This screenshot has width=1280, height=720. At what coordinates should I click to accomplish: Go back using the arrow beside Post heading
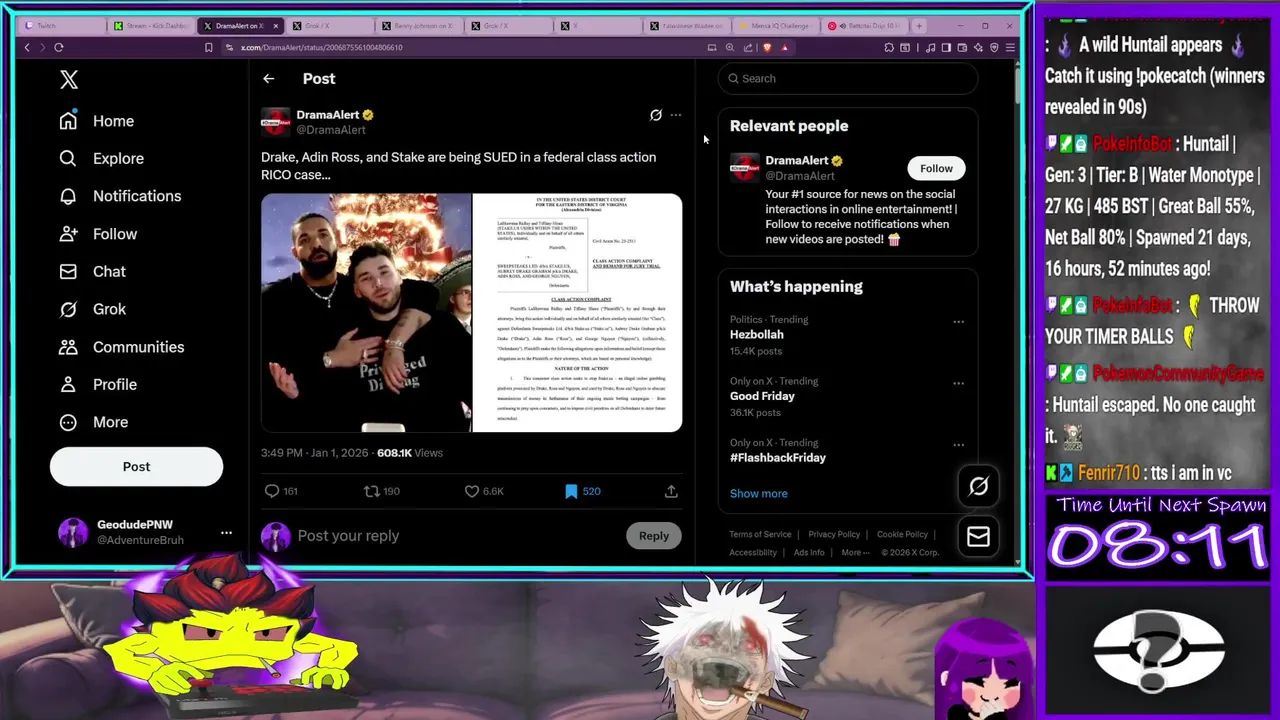pyautogui.click(x=268, y=78)
